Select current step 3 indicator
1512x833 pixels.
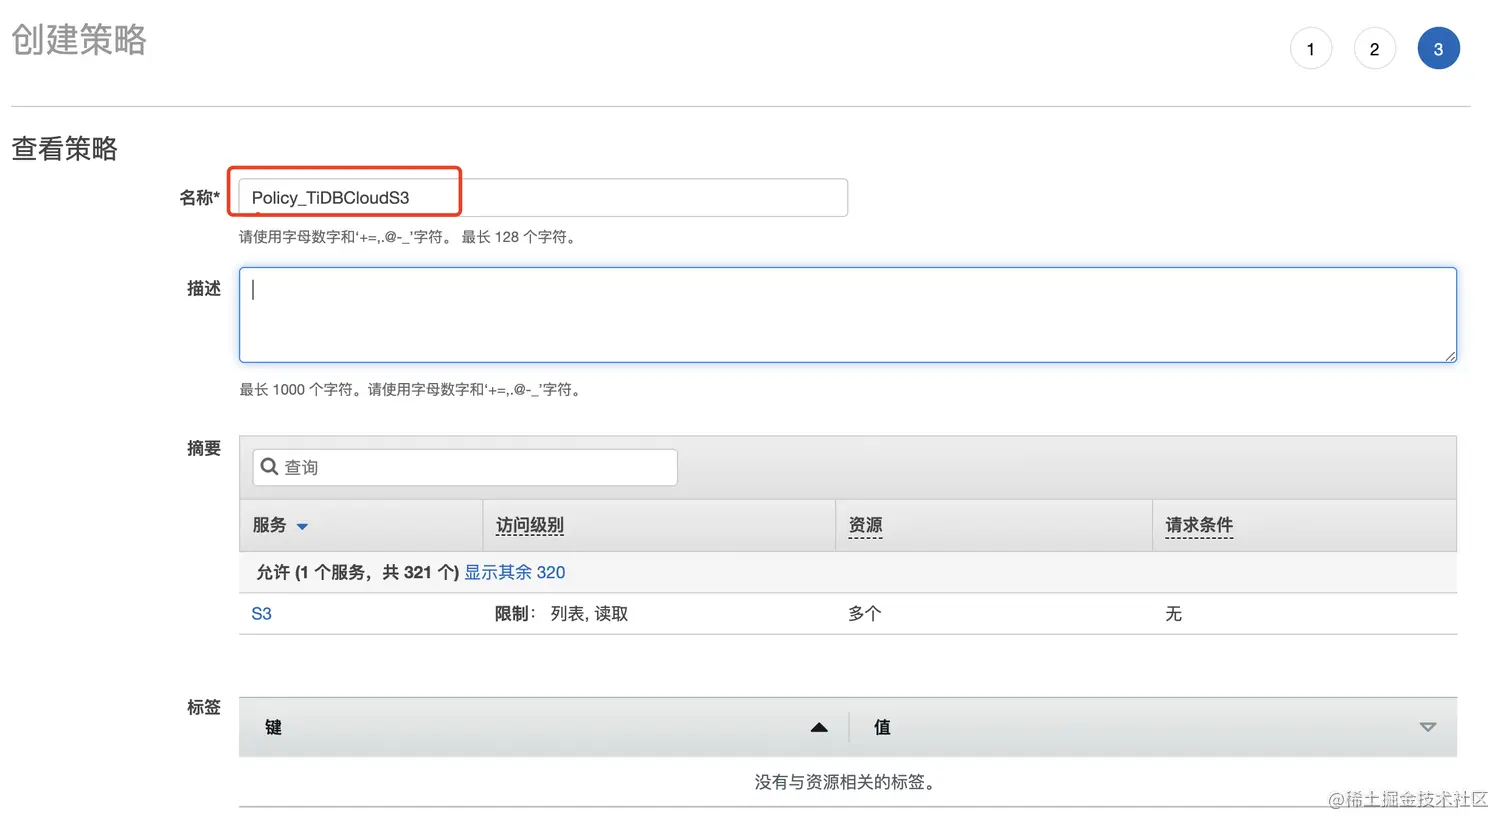point(1438,49)
